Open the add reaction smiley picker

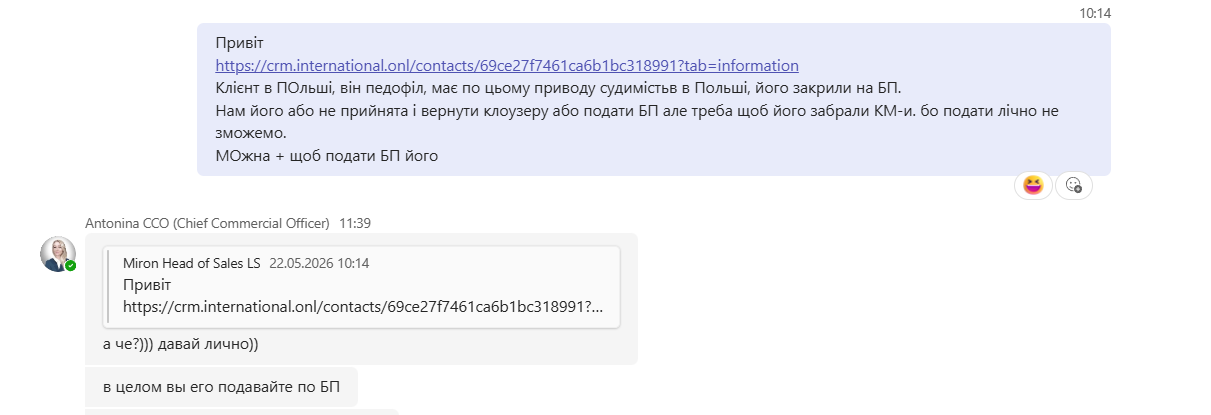1074,185
